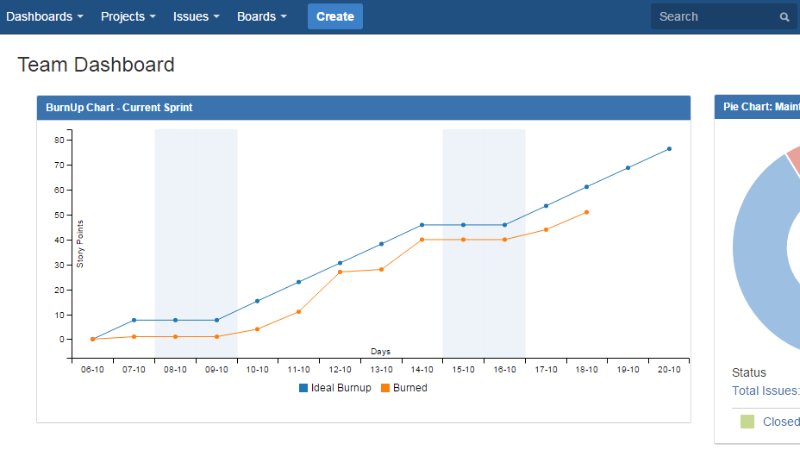Viewport: 800px width, 450px height.
Task: Click the search magnifier icon
Action: 784,17
